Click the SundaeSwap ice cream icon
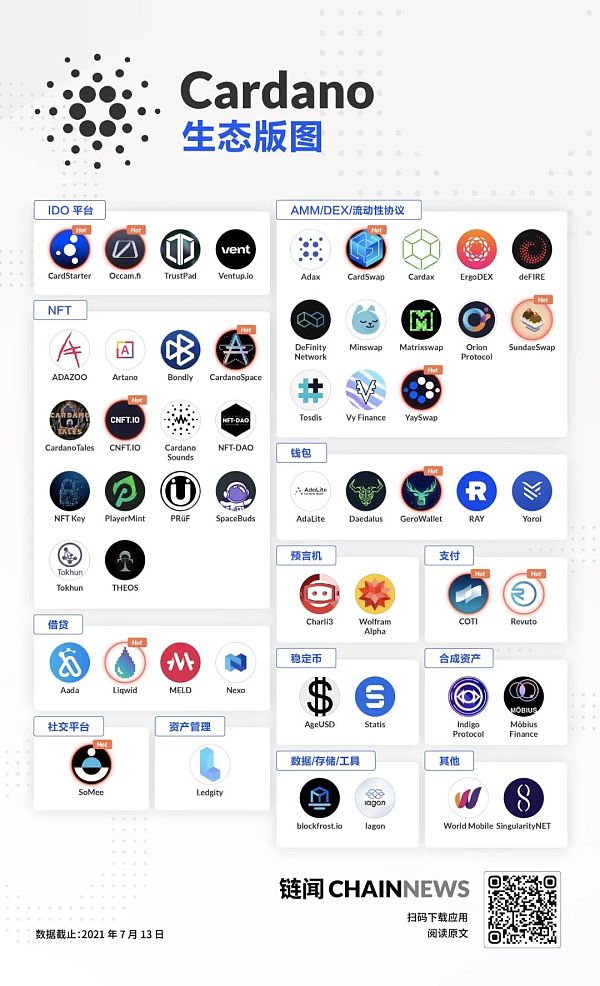This screenshot has height=986, width=600. click(x=532, y=320)
